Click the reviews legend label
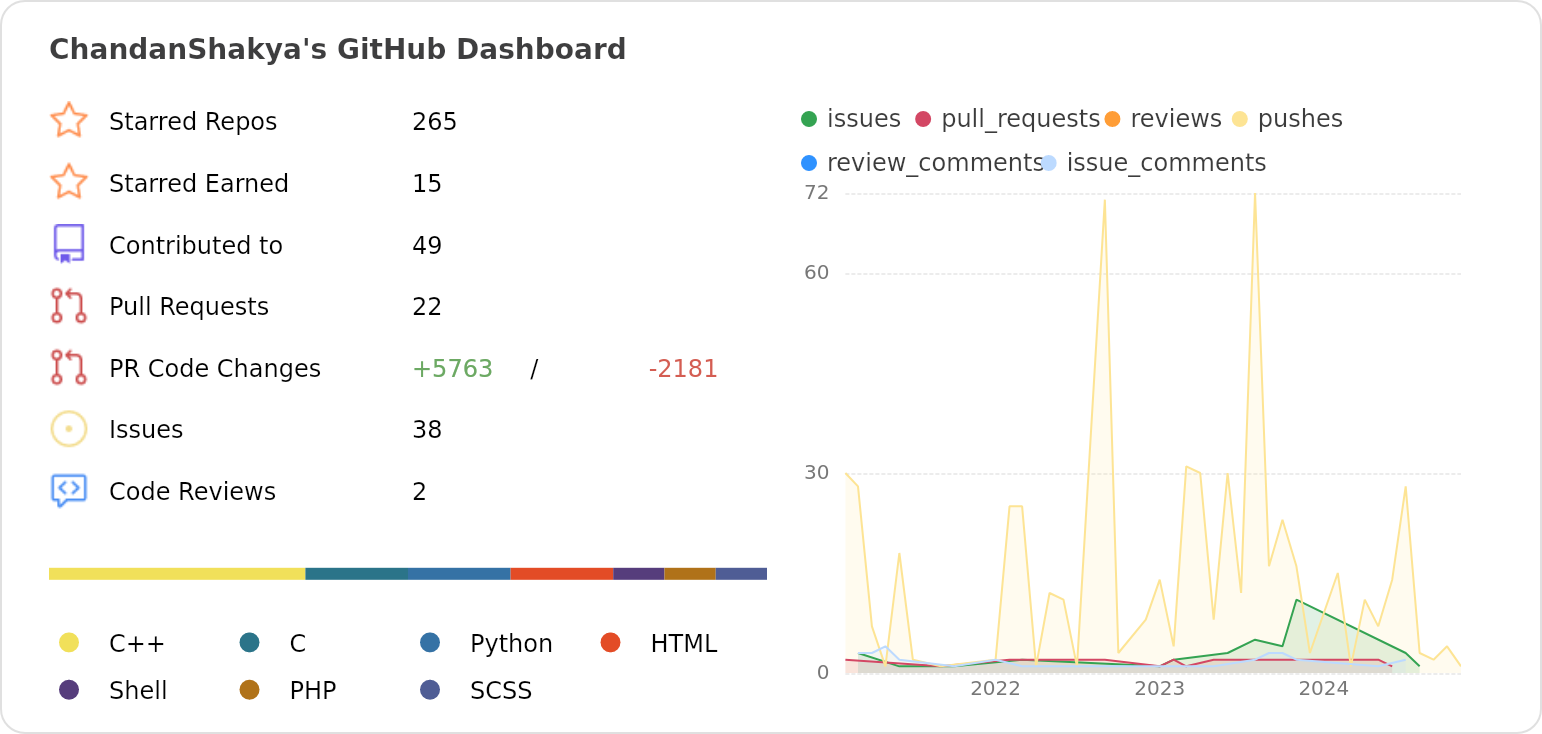The width and height of the screenshot is (1542, 734). (1176, 119)
